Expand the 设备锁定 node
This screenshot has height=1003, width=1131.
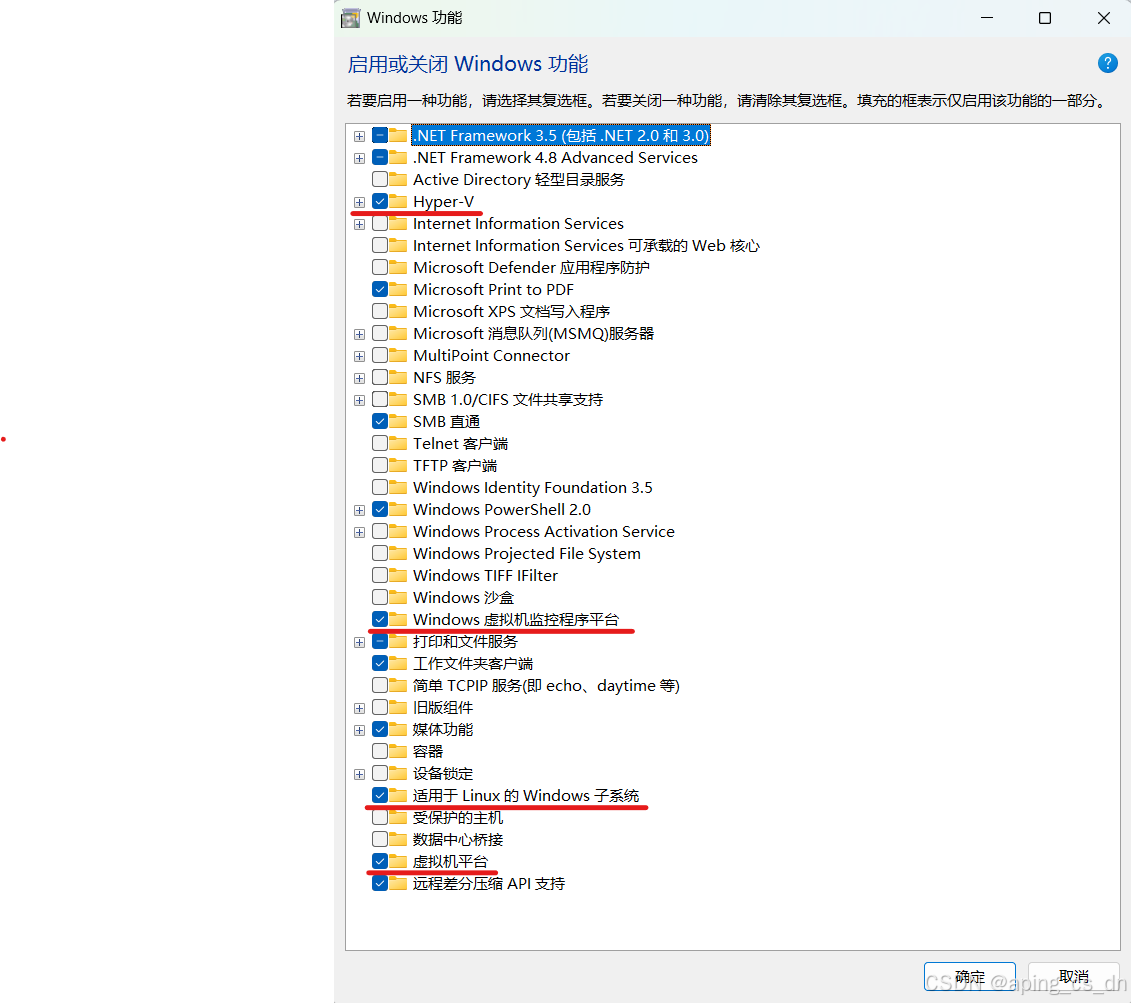359,774
